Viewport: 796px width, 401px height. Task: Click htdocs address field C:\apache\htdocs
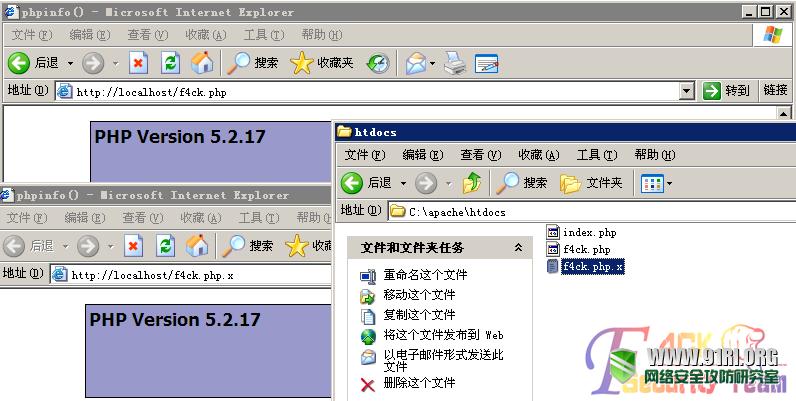(591, 212)
